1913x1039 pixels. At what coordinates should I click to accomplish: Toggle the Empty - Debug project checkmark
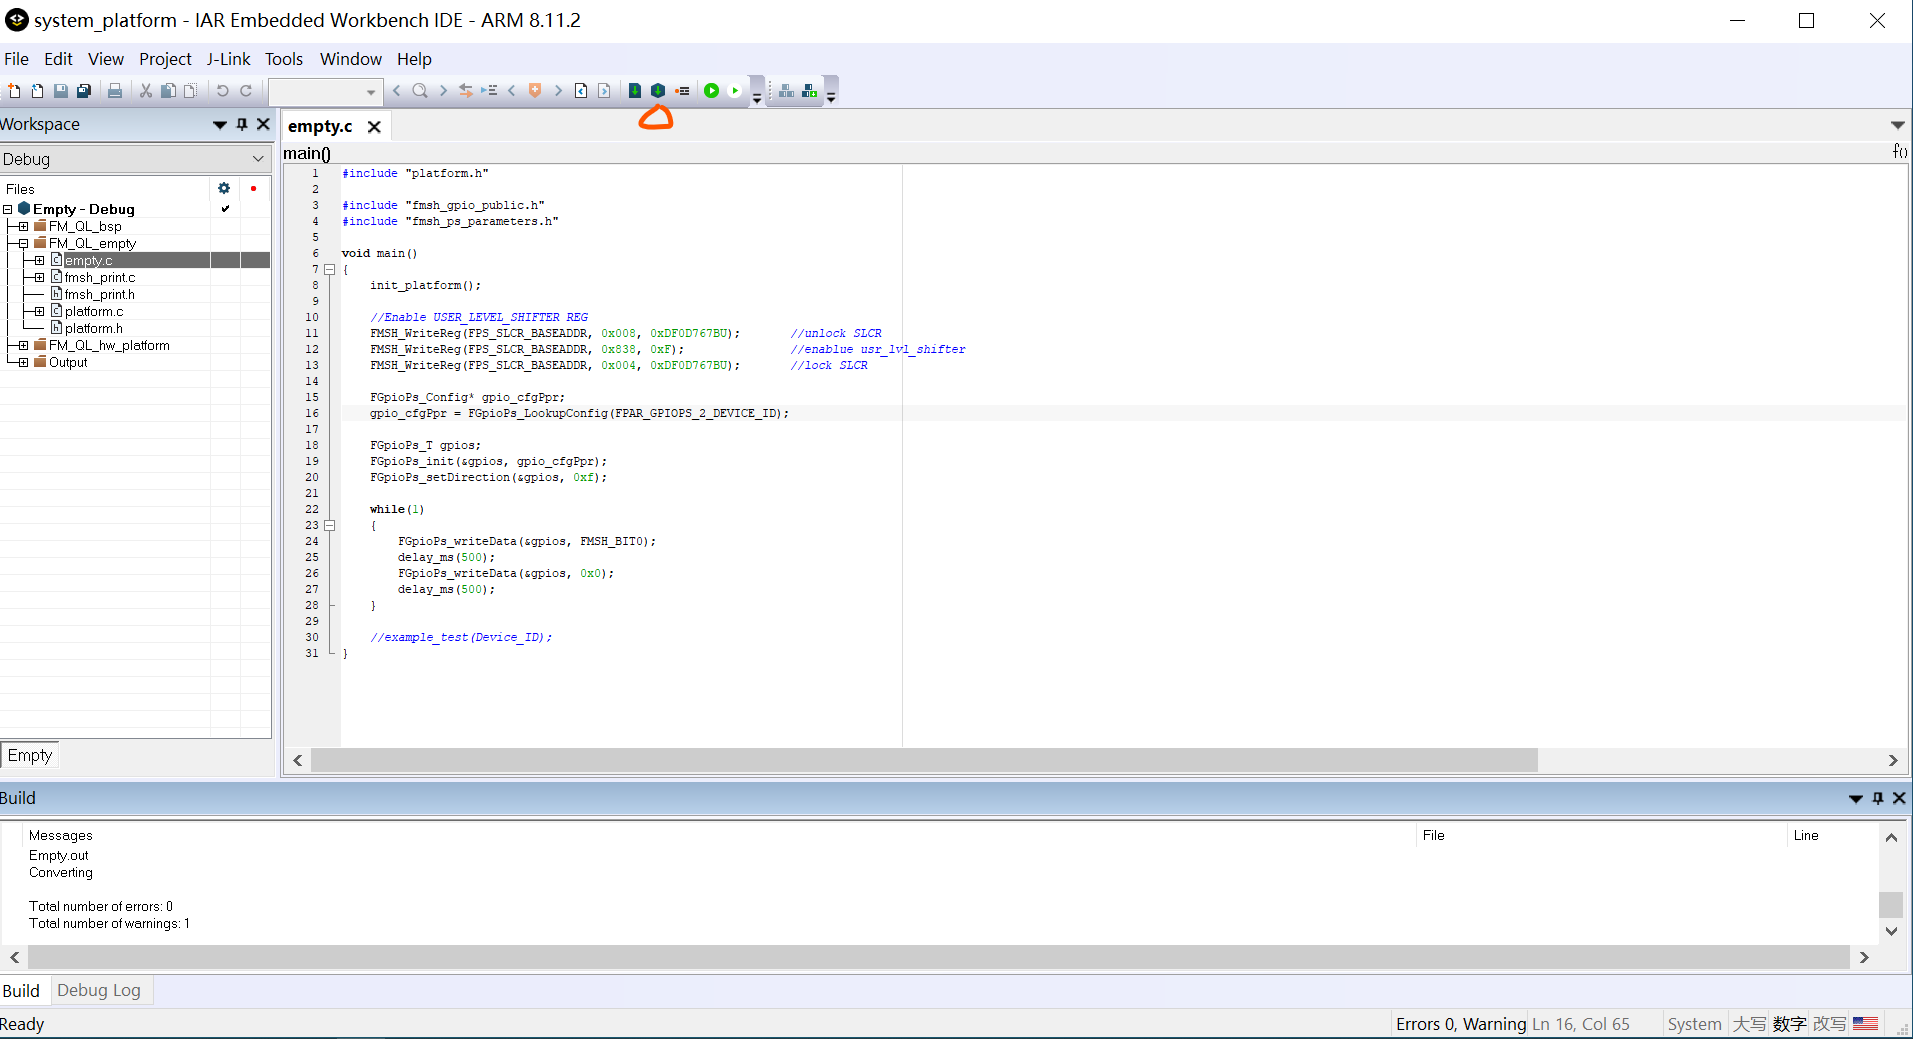pyautogui.click(x=225, y=209)
